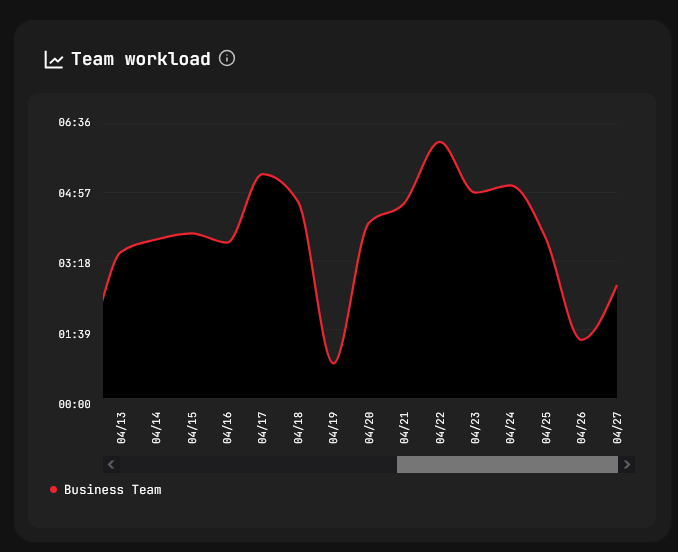The image size is (678, 552).
Task: Click the 06:36 y-axis label
Action: pos(75,122)
